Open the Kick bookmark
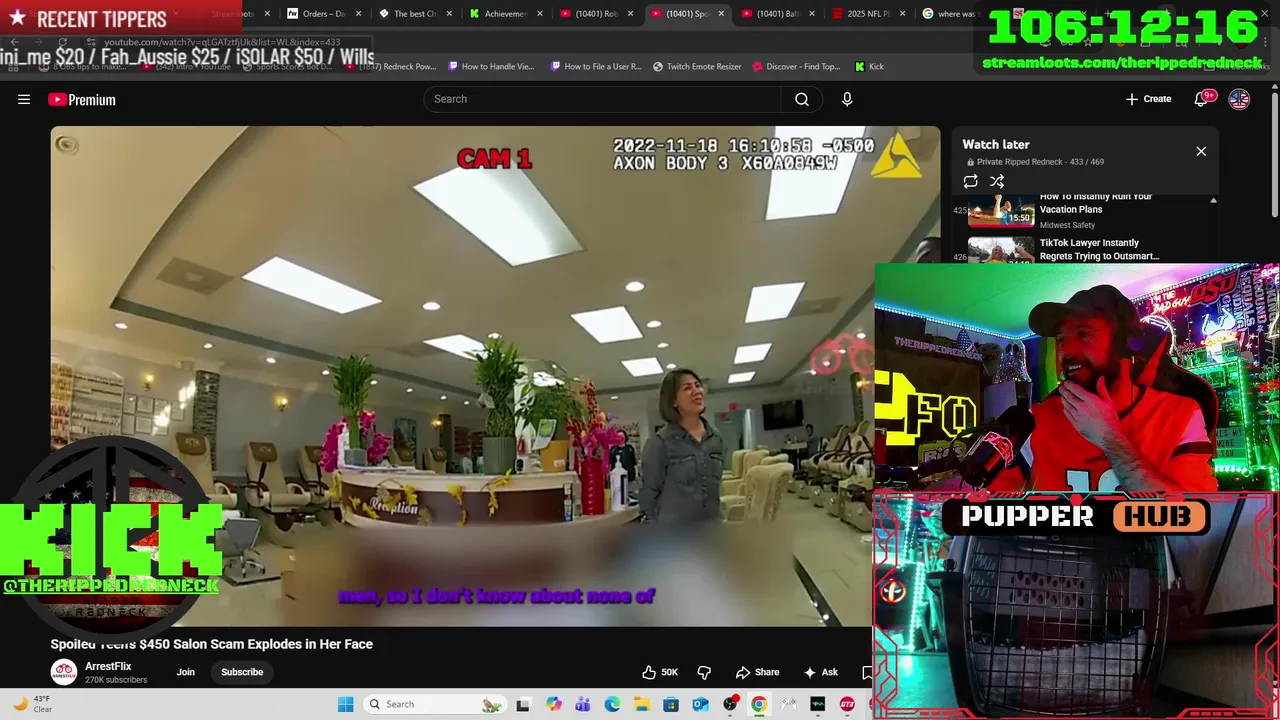Screen dimensions: 1280x720 [x=869, y=66]
